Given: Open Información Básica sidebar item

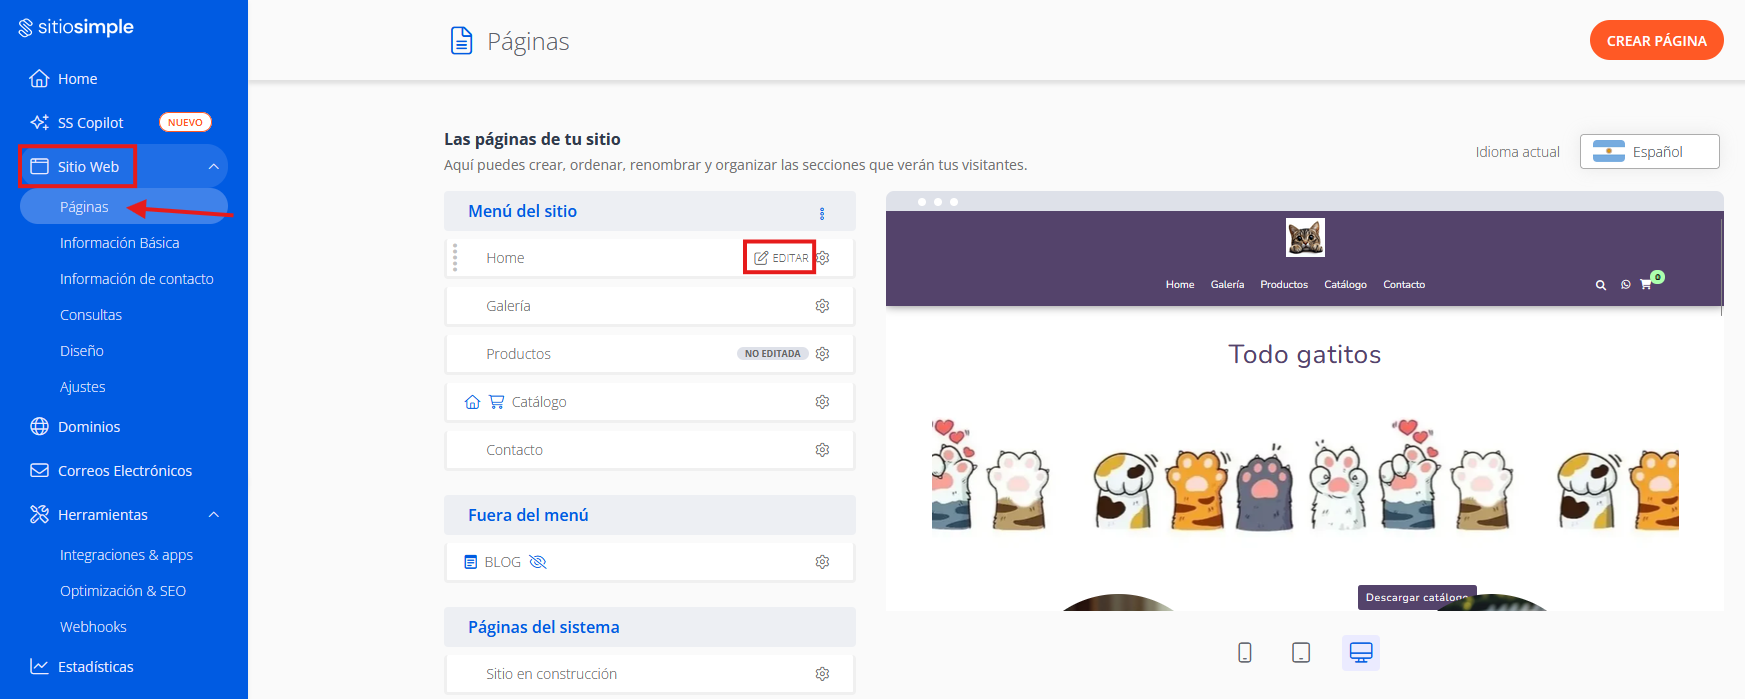Looking at the screenshot, I should coord(119,243).
